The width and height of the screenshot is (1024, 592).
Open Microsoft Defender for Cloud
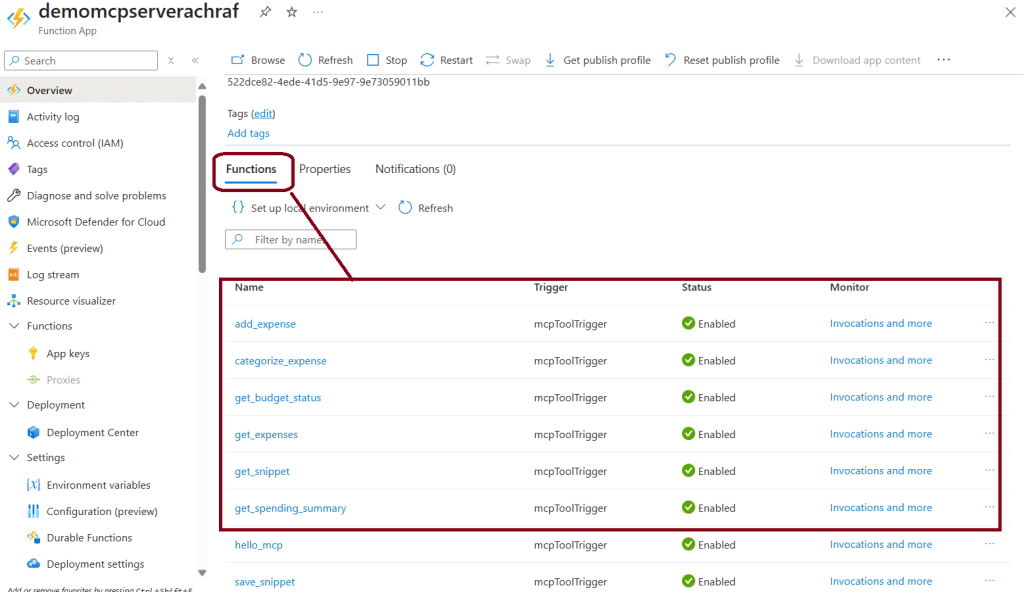click(x=95, y=222)
